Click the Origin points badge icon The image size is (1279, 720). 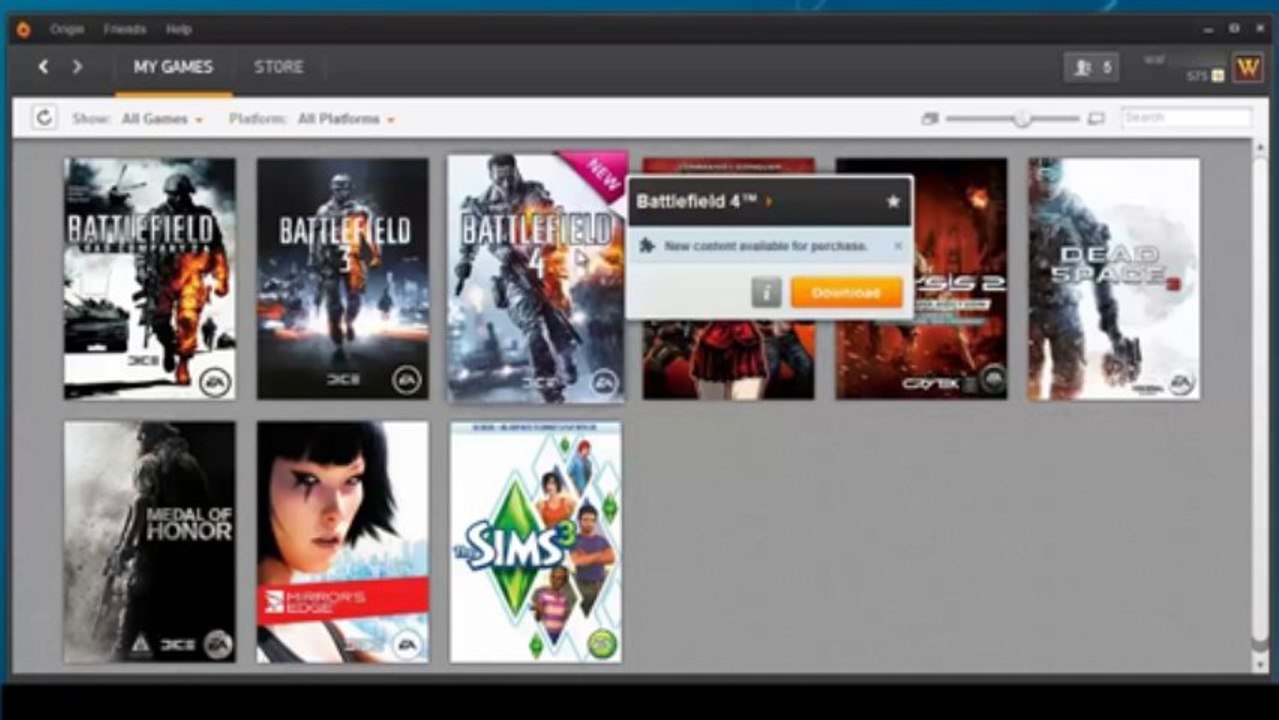pyautogui.click(x=1218, y=76)
